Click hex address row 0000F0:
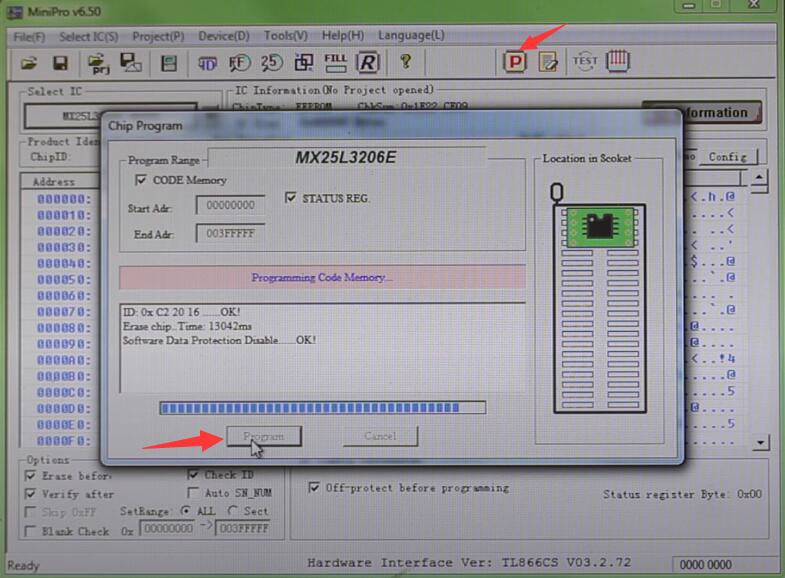The width and height of the screenshot is (785, 578). pos(64,441)
